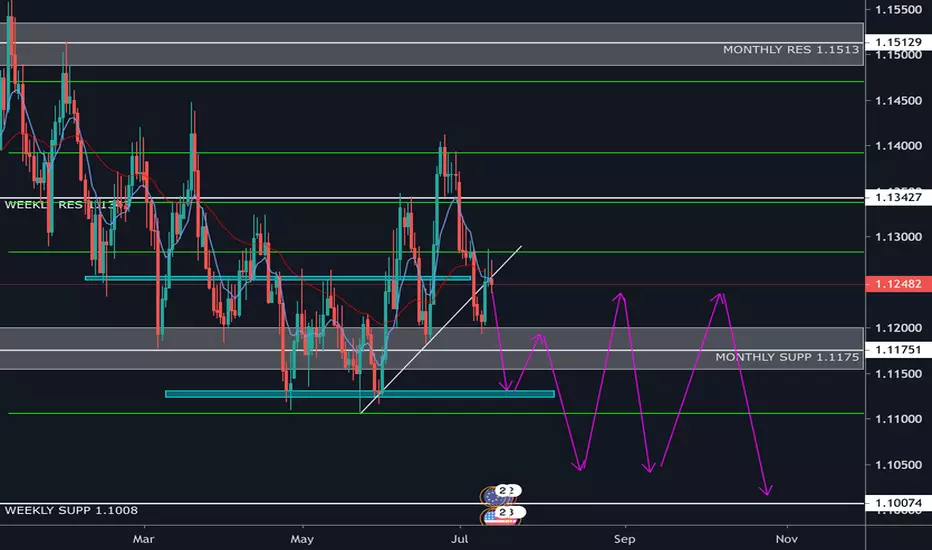Click the 1.14500 price axis value
The image size is (932, 550).
898,101
